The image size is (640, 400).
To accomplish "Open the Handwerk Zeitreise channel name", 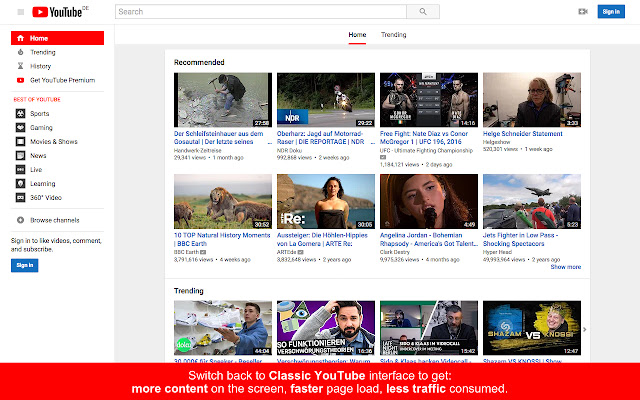I will pyautogui.click(x=198, y=150).
